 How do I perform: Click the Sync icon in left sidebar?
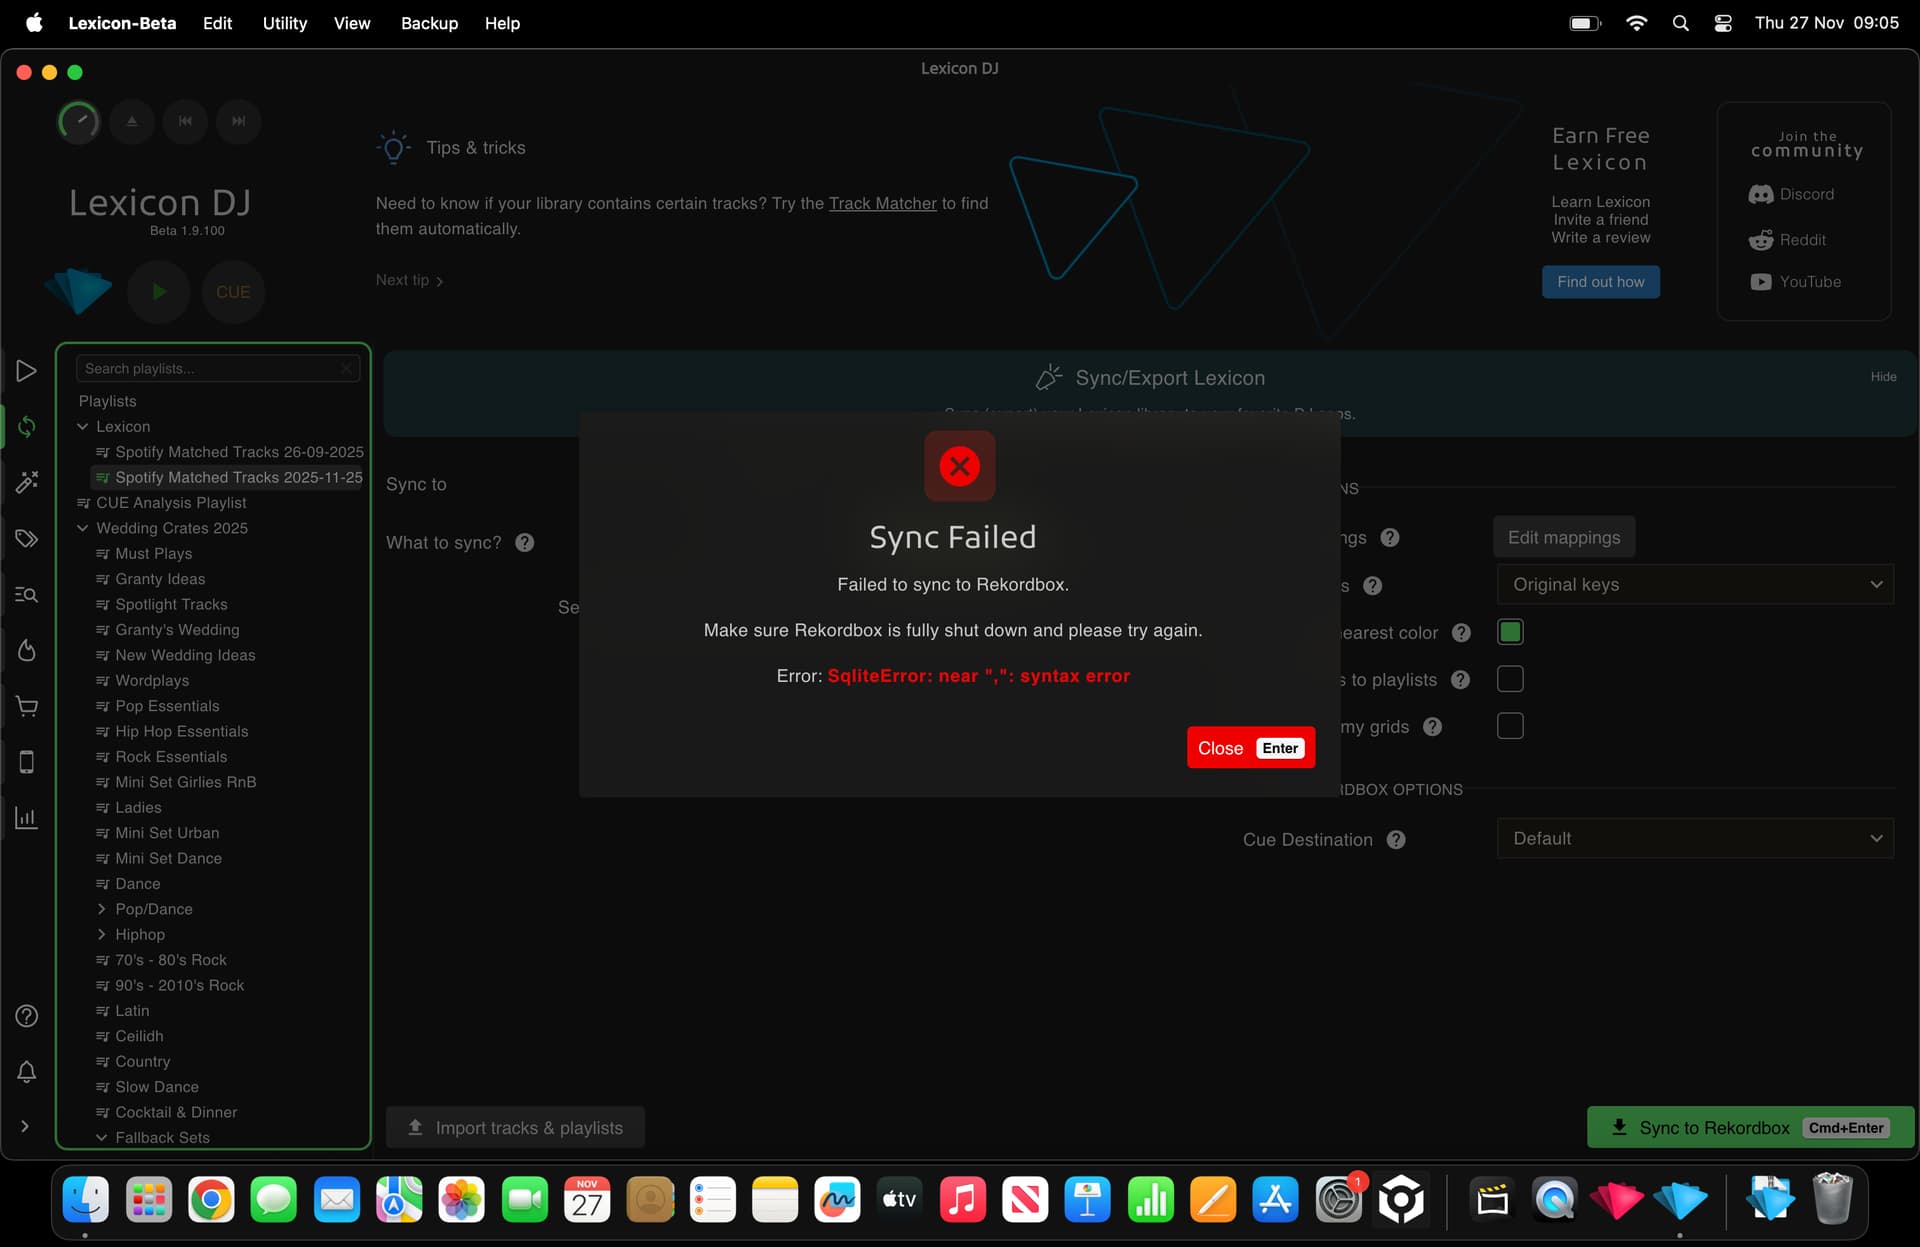pyautogui.click(x=27, y=427)
